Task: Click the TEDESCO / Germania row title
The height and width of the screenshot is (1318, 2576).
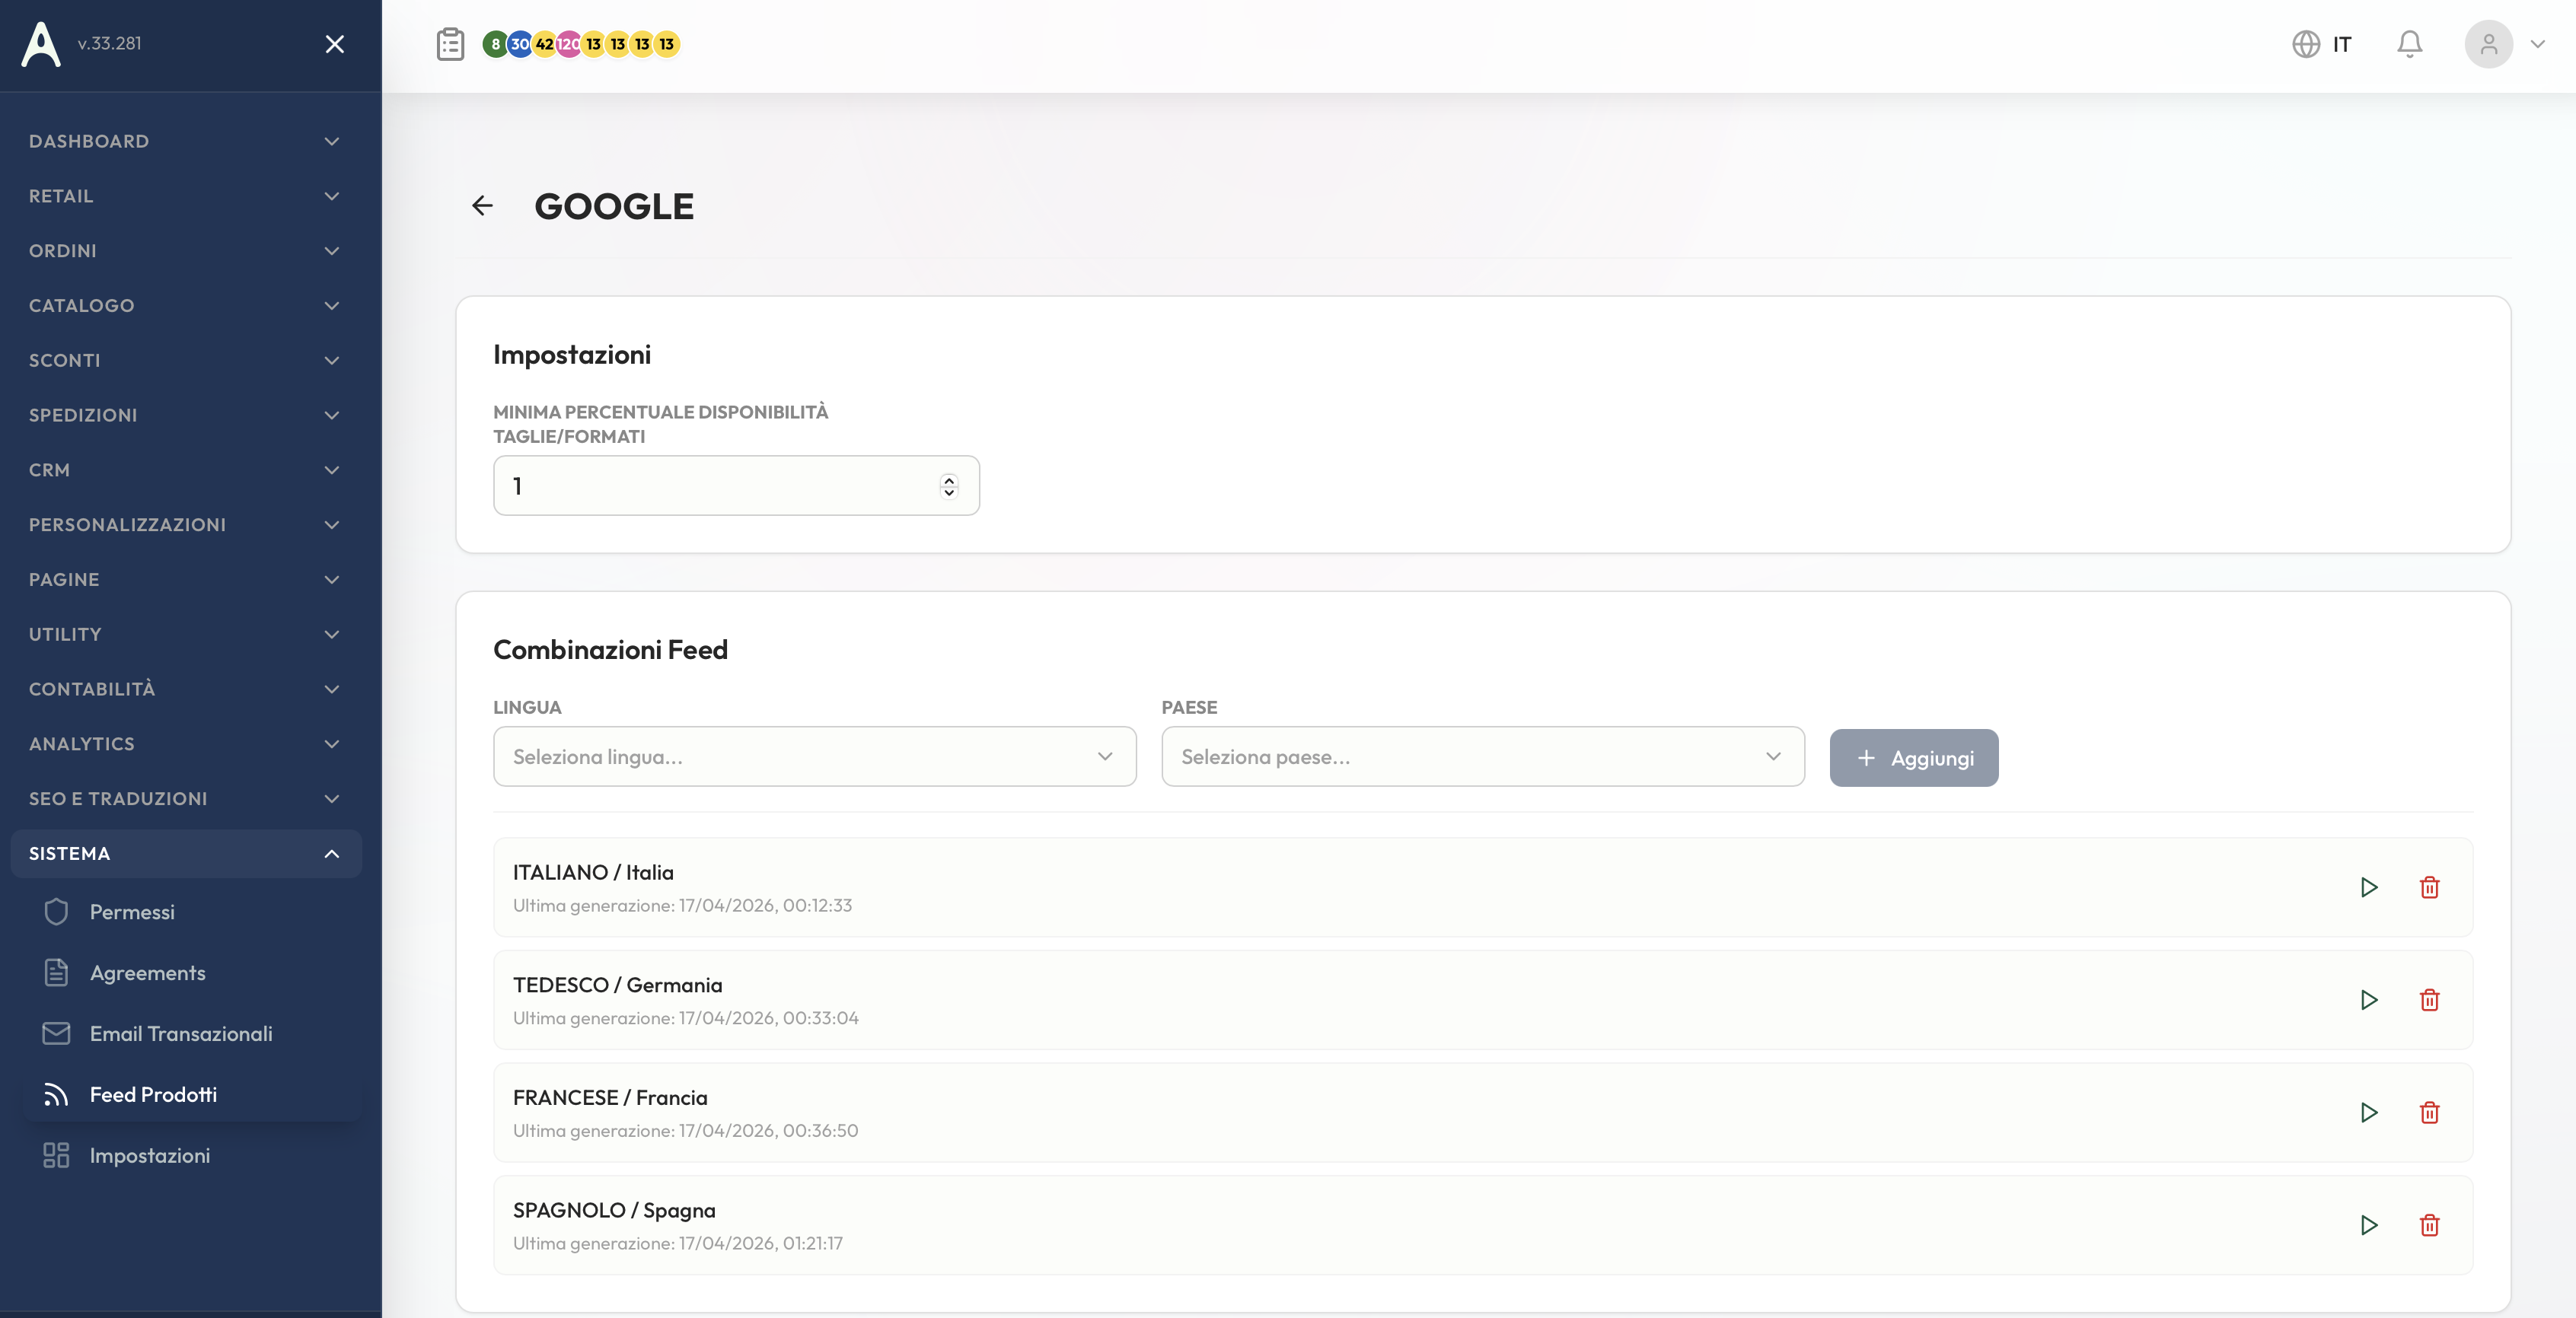Action: pyautogui.click(x=617, y=985)
